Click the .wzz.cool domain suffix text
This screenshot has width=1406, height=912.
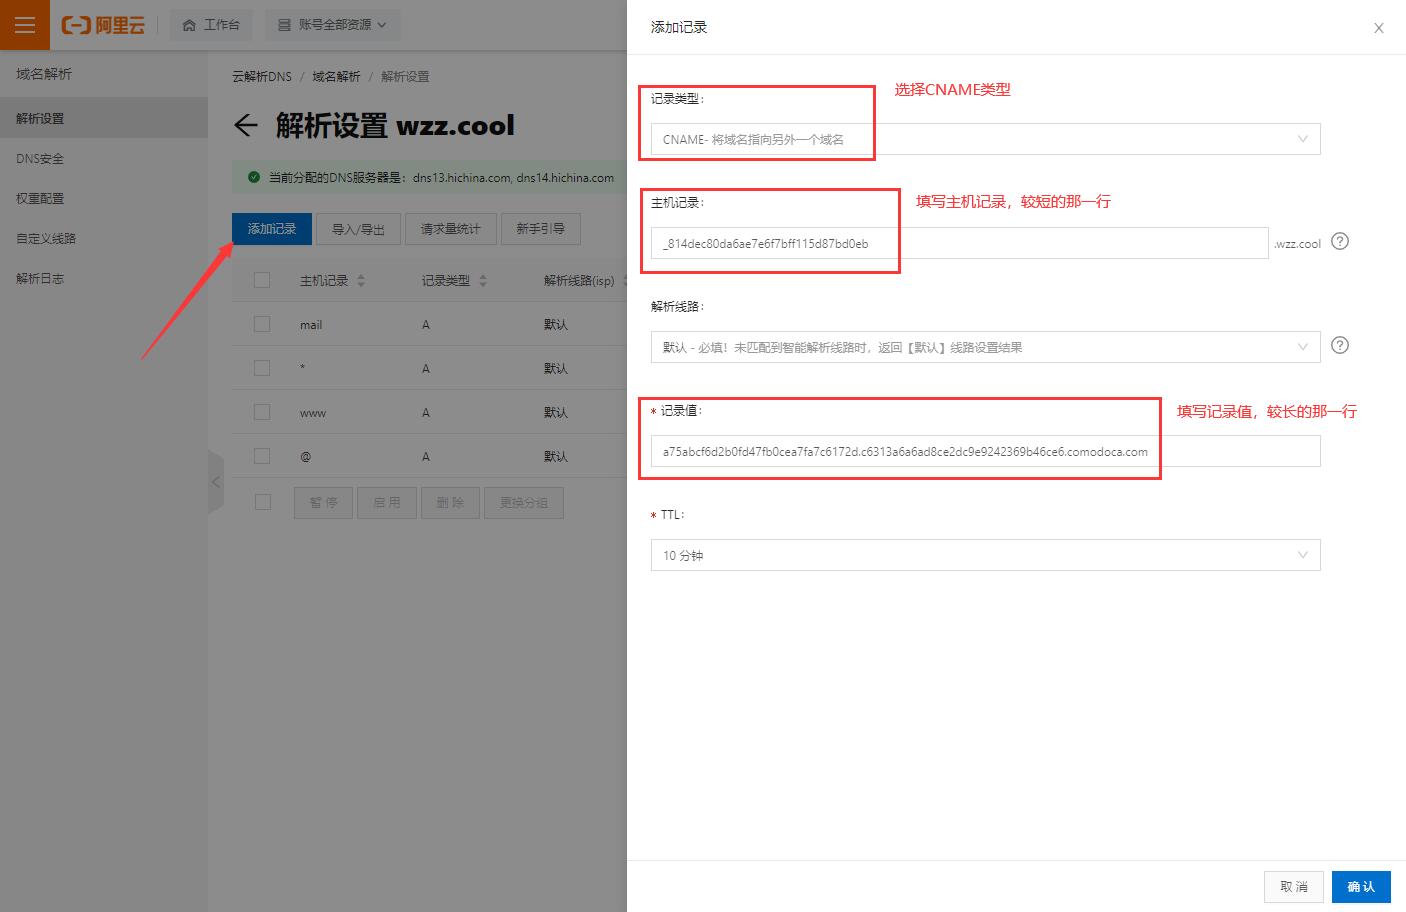click(1297, 243)
